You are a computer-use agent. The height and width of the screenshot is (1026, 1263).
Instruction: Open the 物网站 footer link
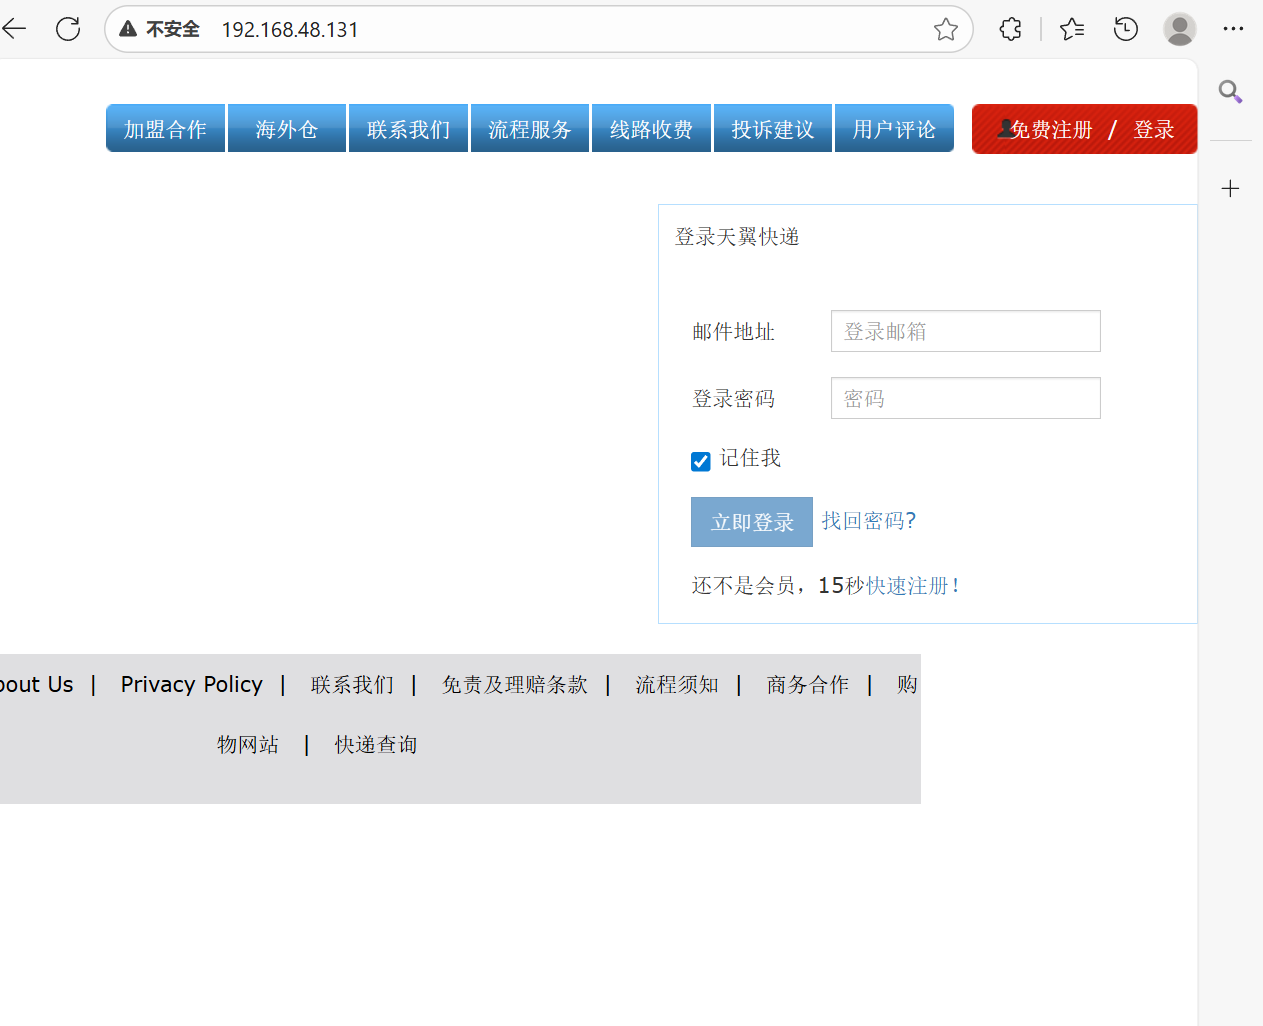(248, 745)
